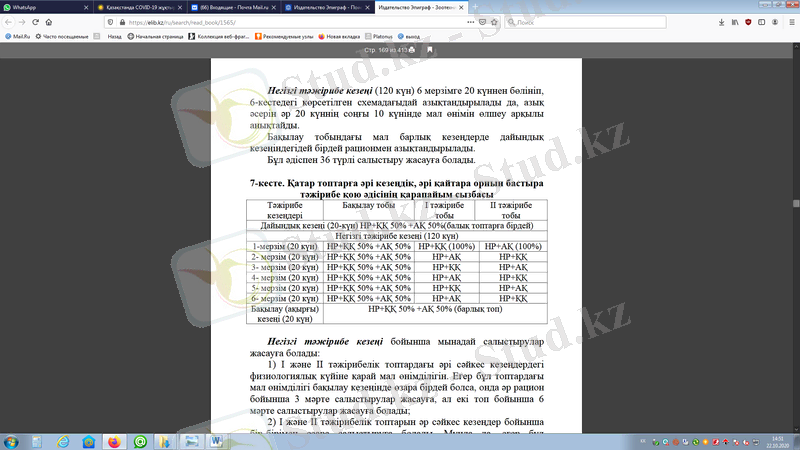The image size is (800, 450).
Task: Click the document vertical scrollbar thumb
Action: point(796,203)
